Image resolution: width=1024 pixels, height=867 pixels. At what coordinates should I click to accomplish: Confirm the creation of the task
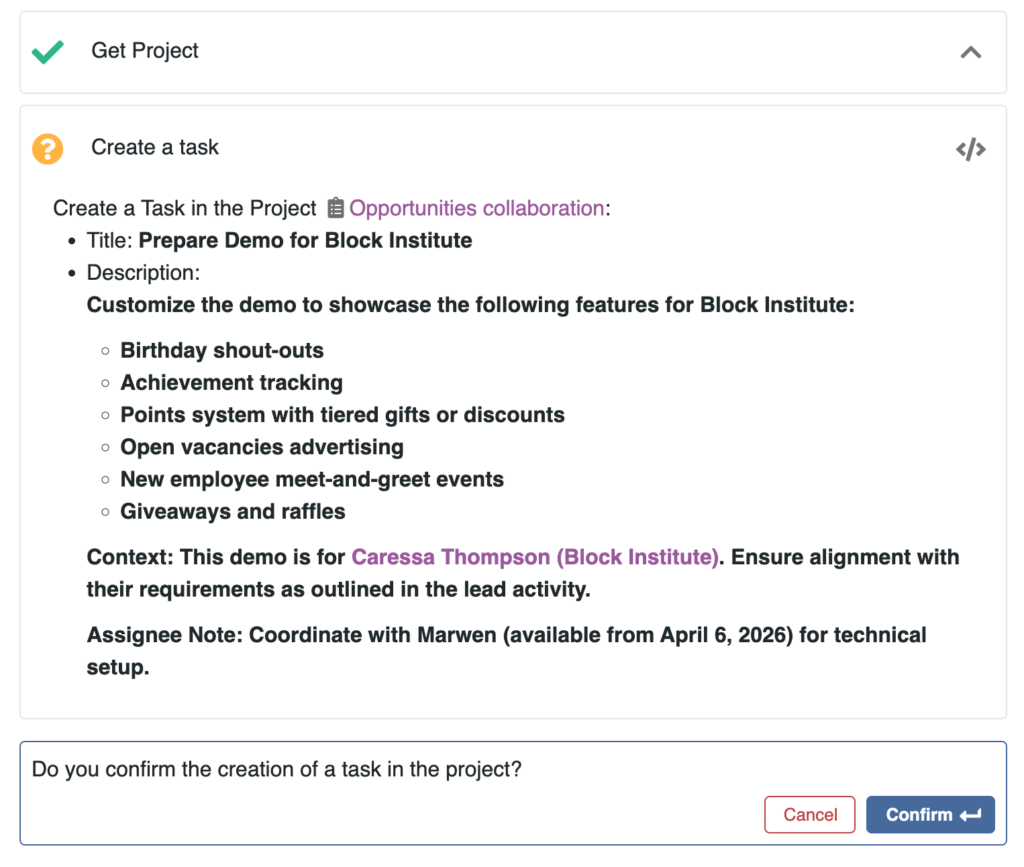coord(930,814)
